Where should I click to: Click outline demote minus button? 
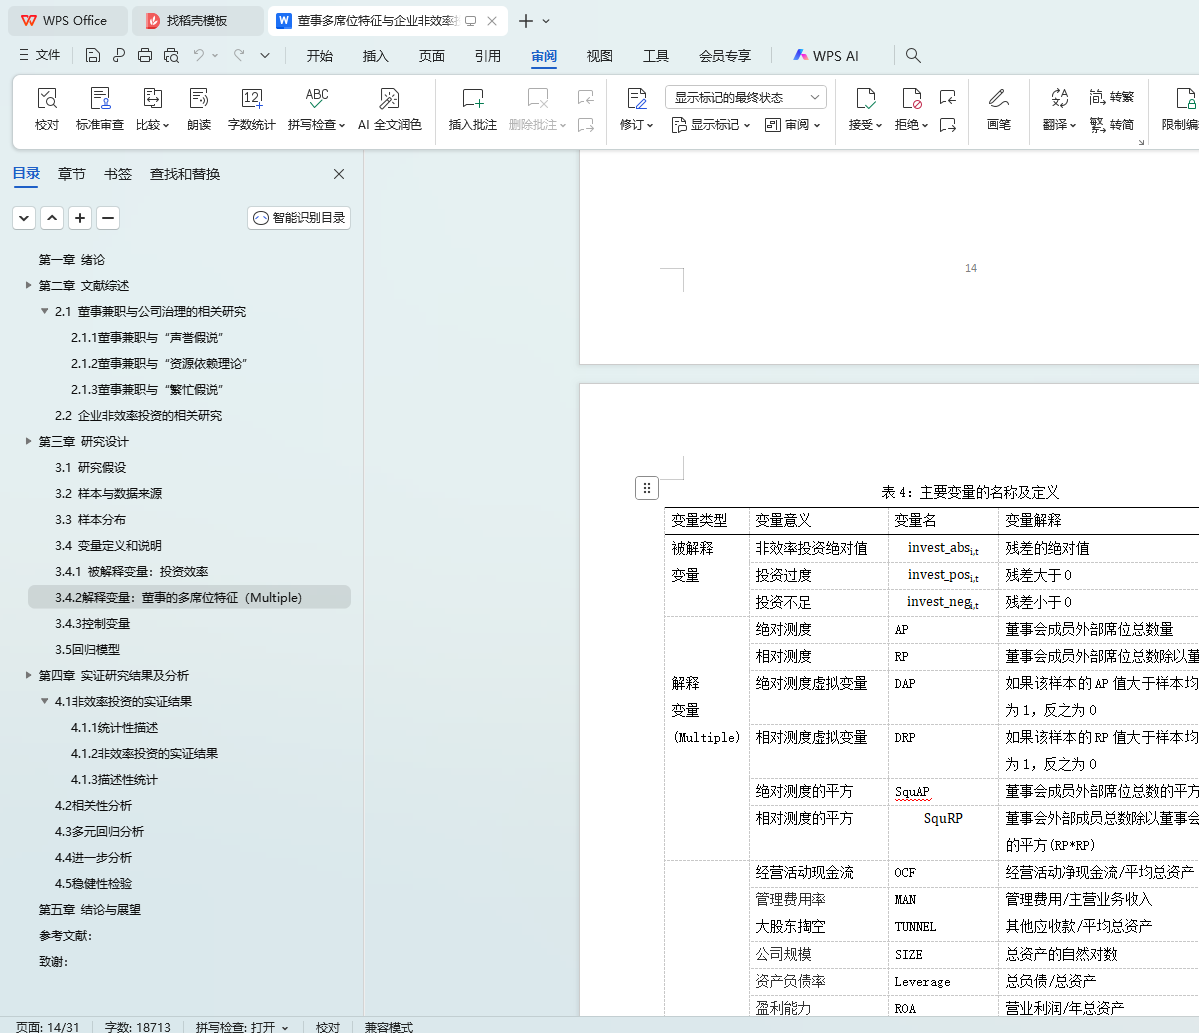[x=108, y=218]
